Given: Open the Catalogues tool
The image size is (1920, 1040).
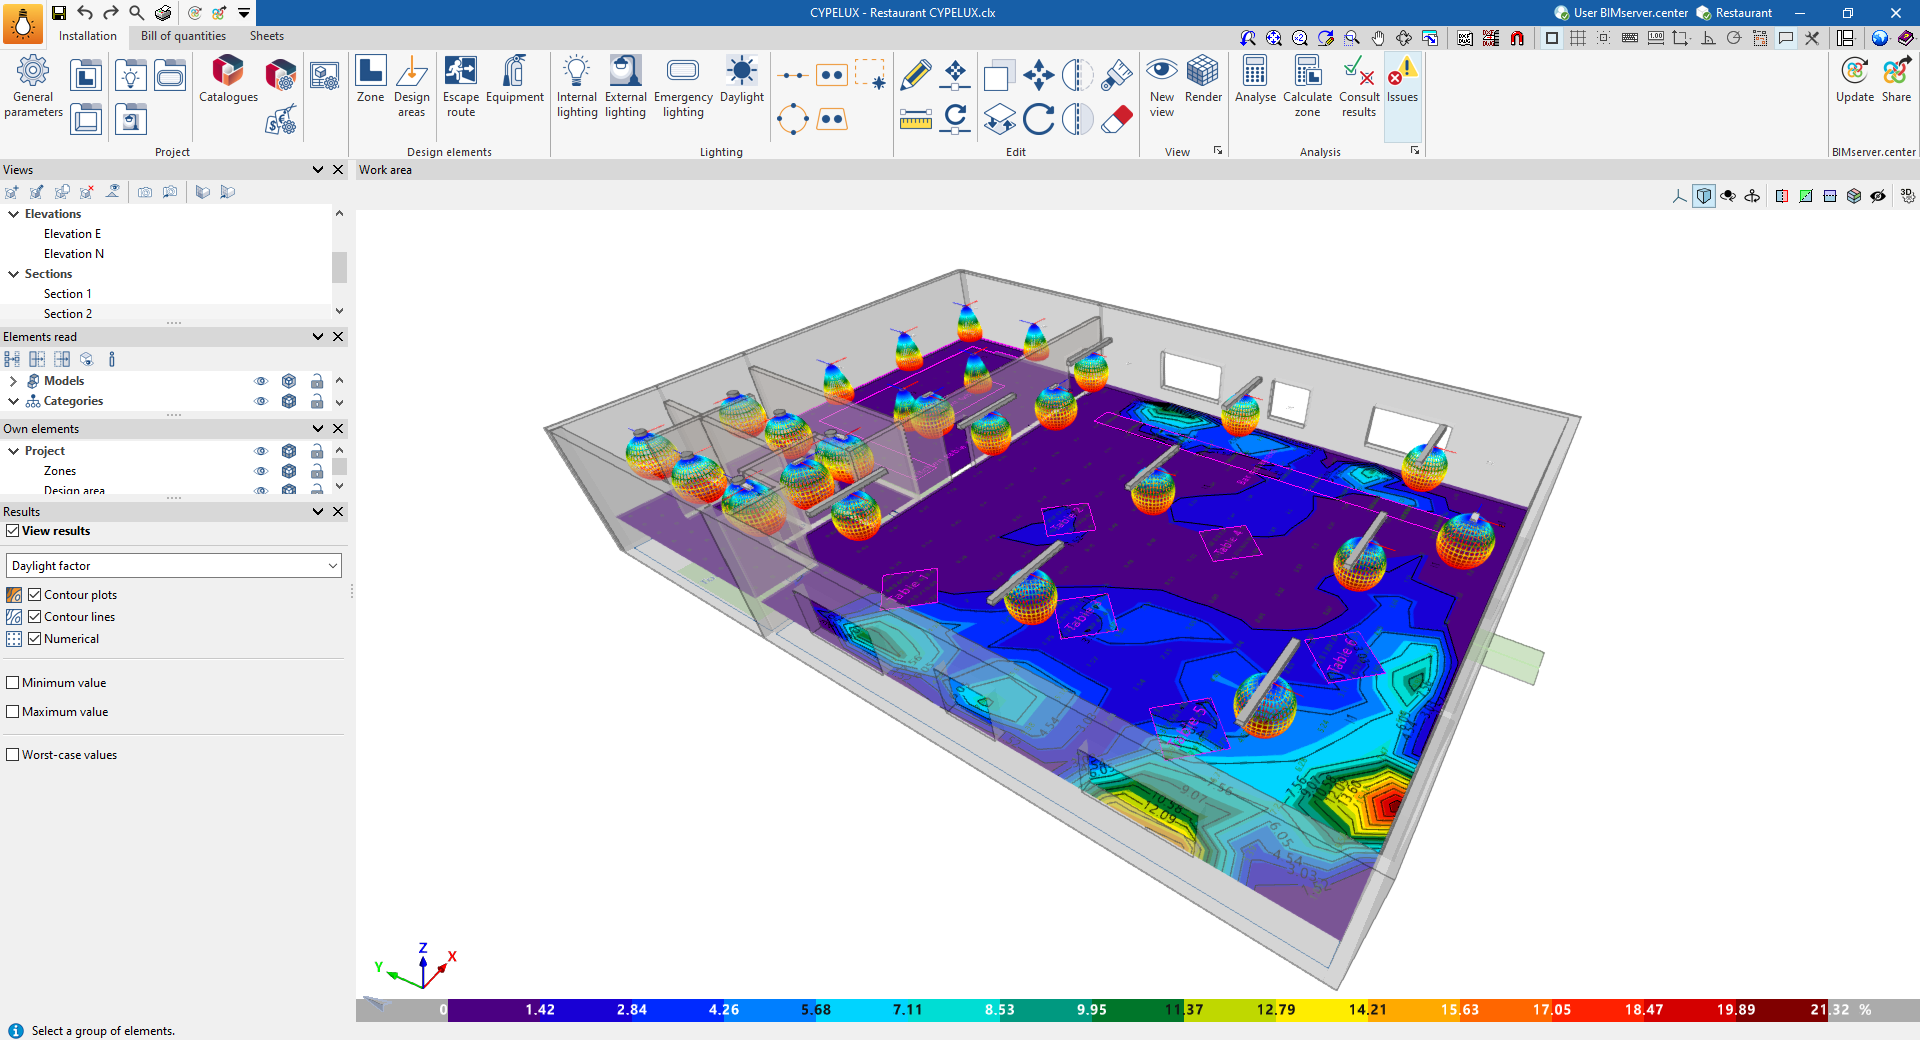Looking at the screenshot, I should click(228, 80).
